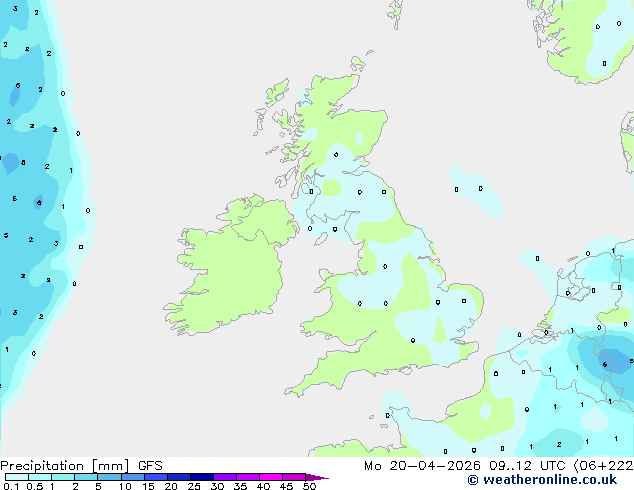This screenshot has height=490, width=634.
Task: Click the '15' legend scale label
Action: point(148,486)
